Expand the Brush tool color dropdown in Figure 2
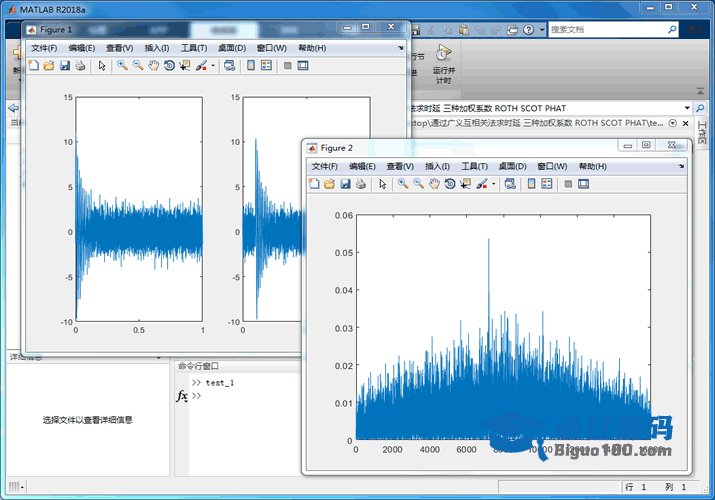 pos(493,184)
